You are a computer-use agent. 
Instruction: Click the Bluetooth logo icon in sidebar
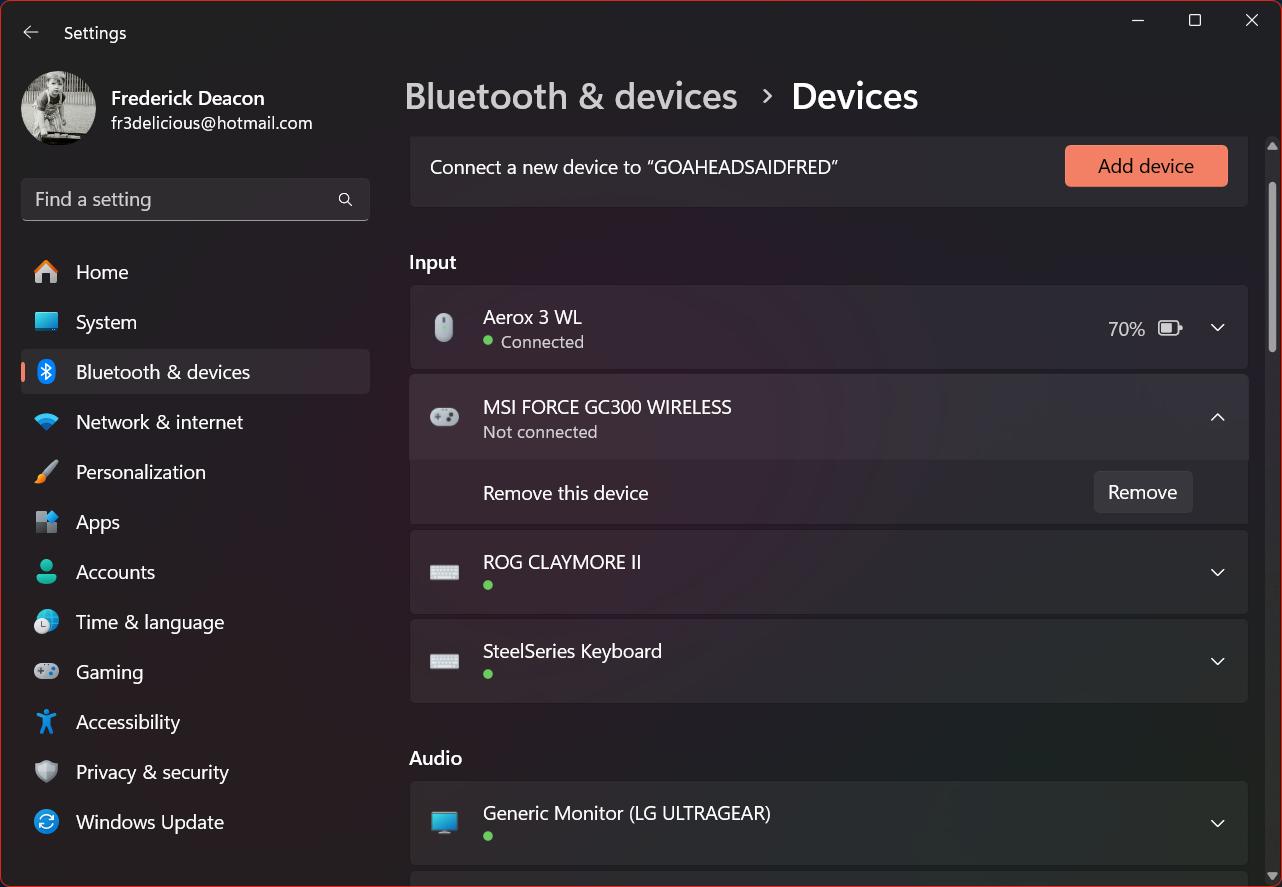click(46, 372)
